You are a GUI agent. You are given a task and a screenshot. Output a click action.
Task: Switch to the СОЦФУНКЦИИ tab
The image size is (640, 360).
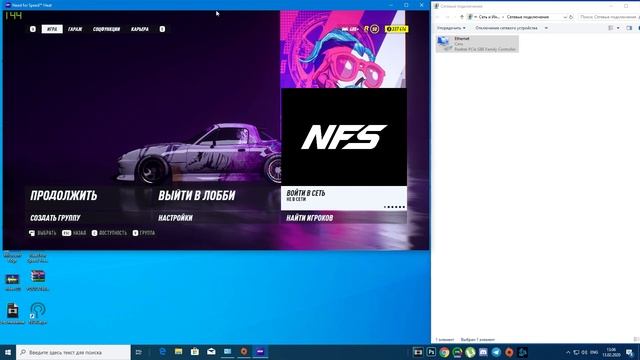coord(106,29)
